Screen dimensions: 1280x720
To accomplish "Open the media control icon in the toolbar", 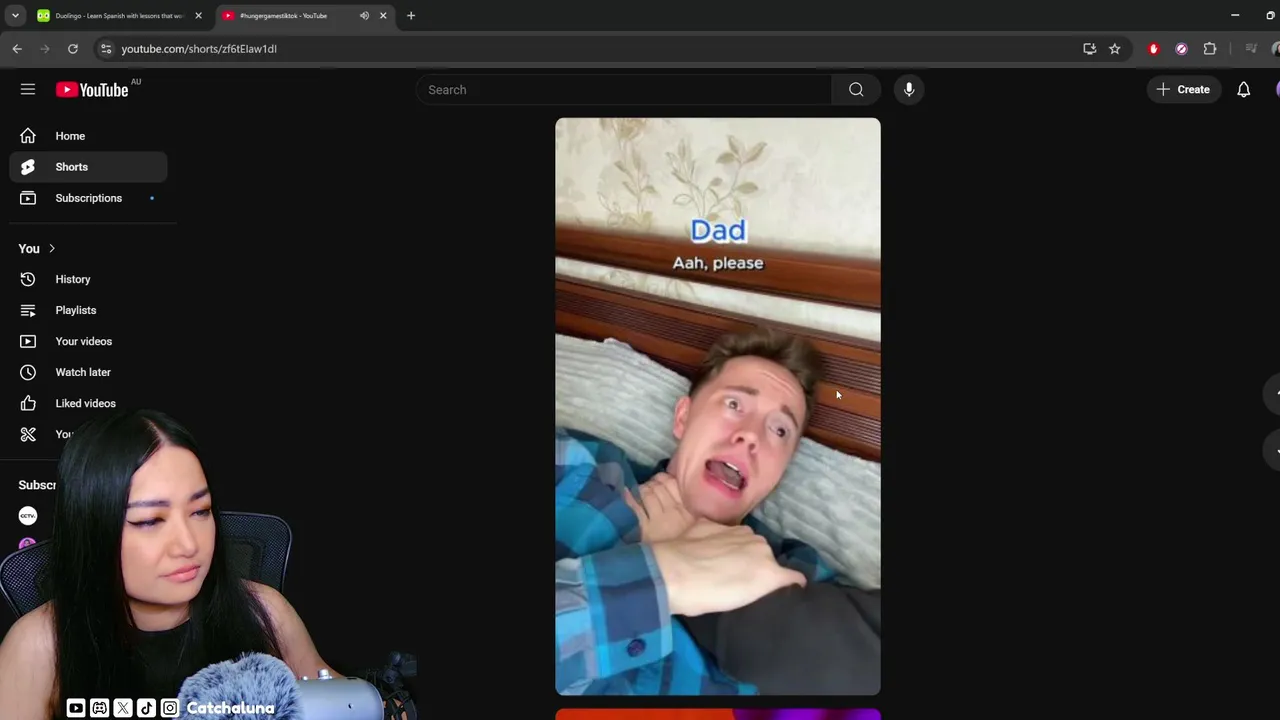I will (x=1250, y=48).
